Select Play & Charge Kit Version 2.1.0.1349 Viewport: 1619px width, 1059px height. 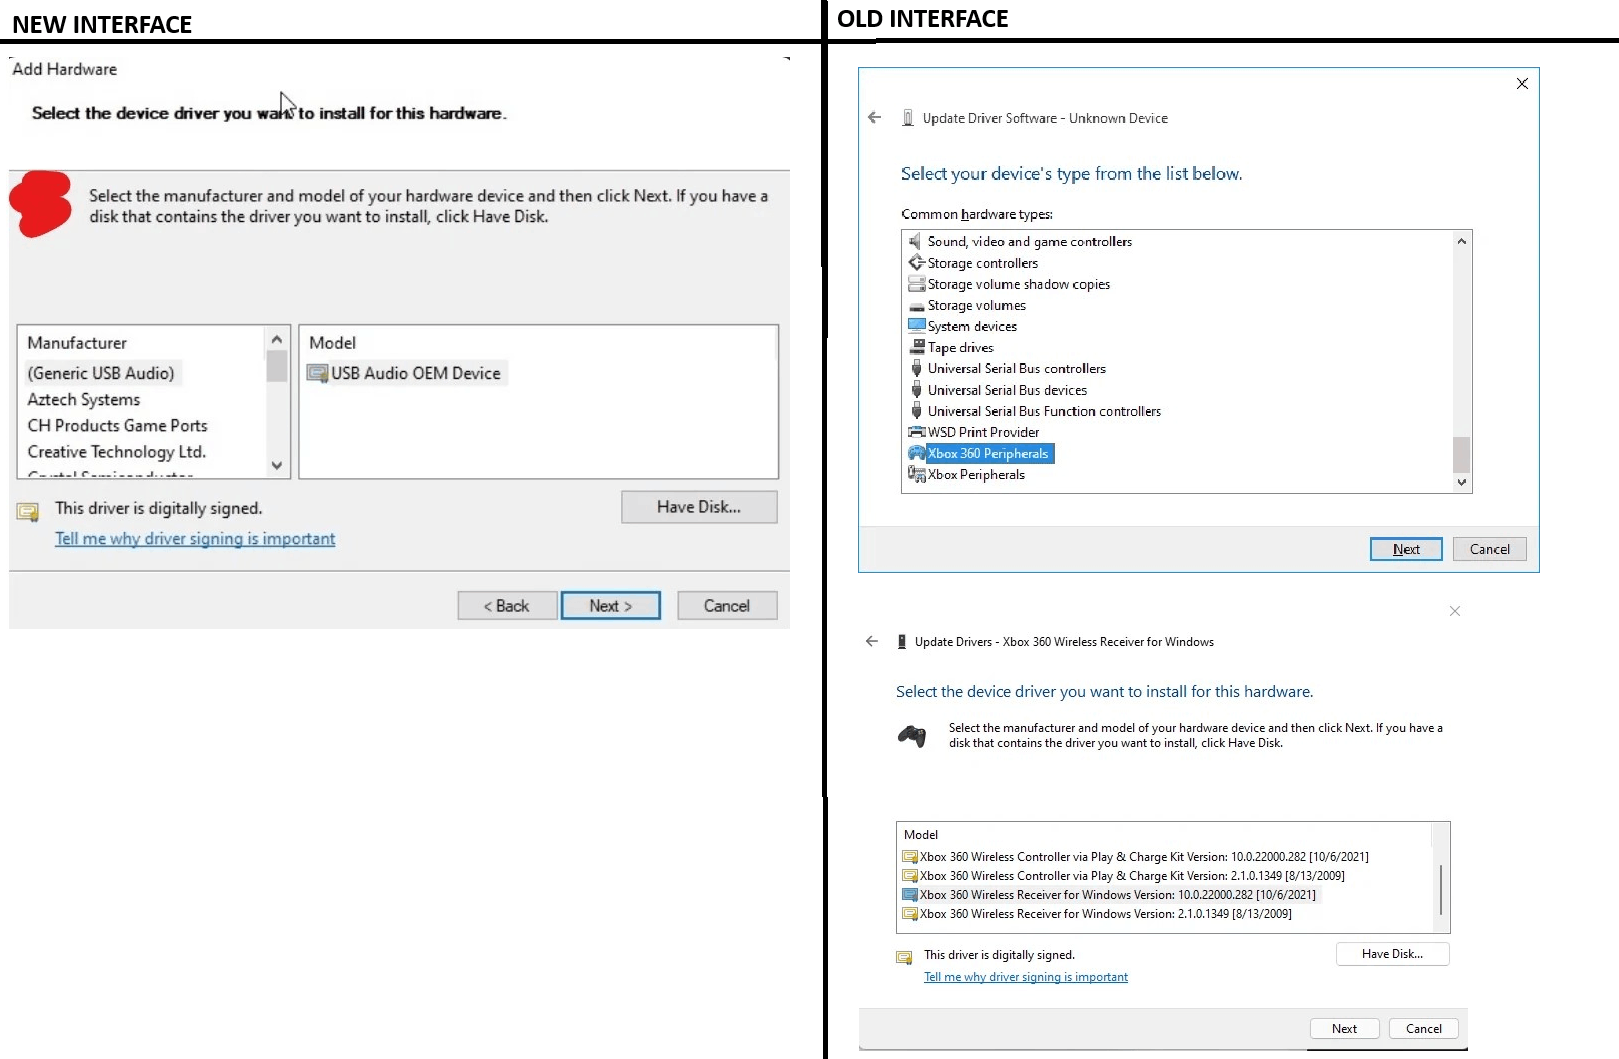1132,875
